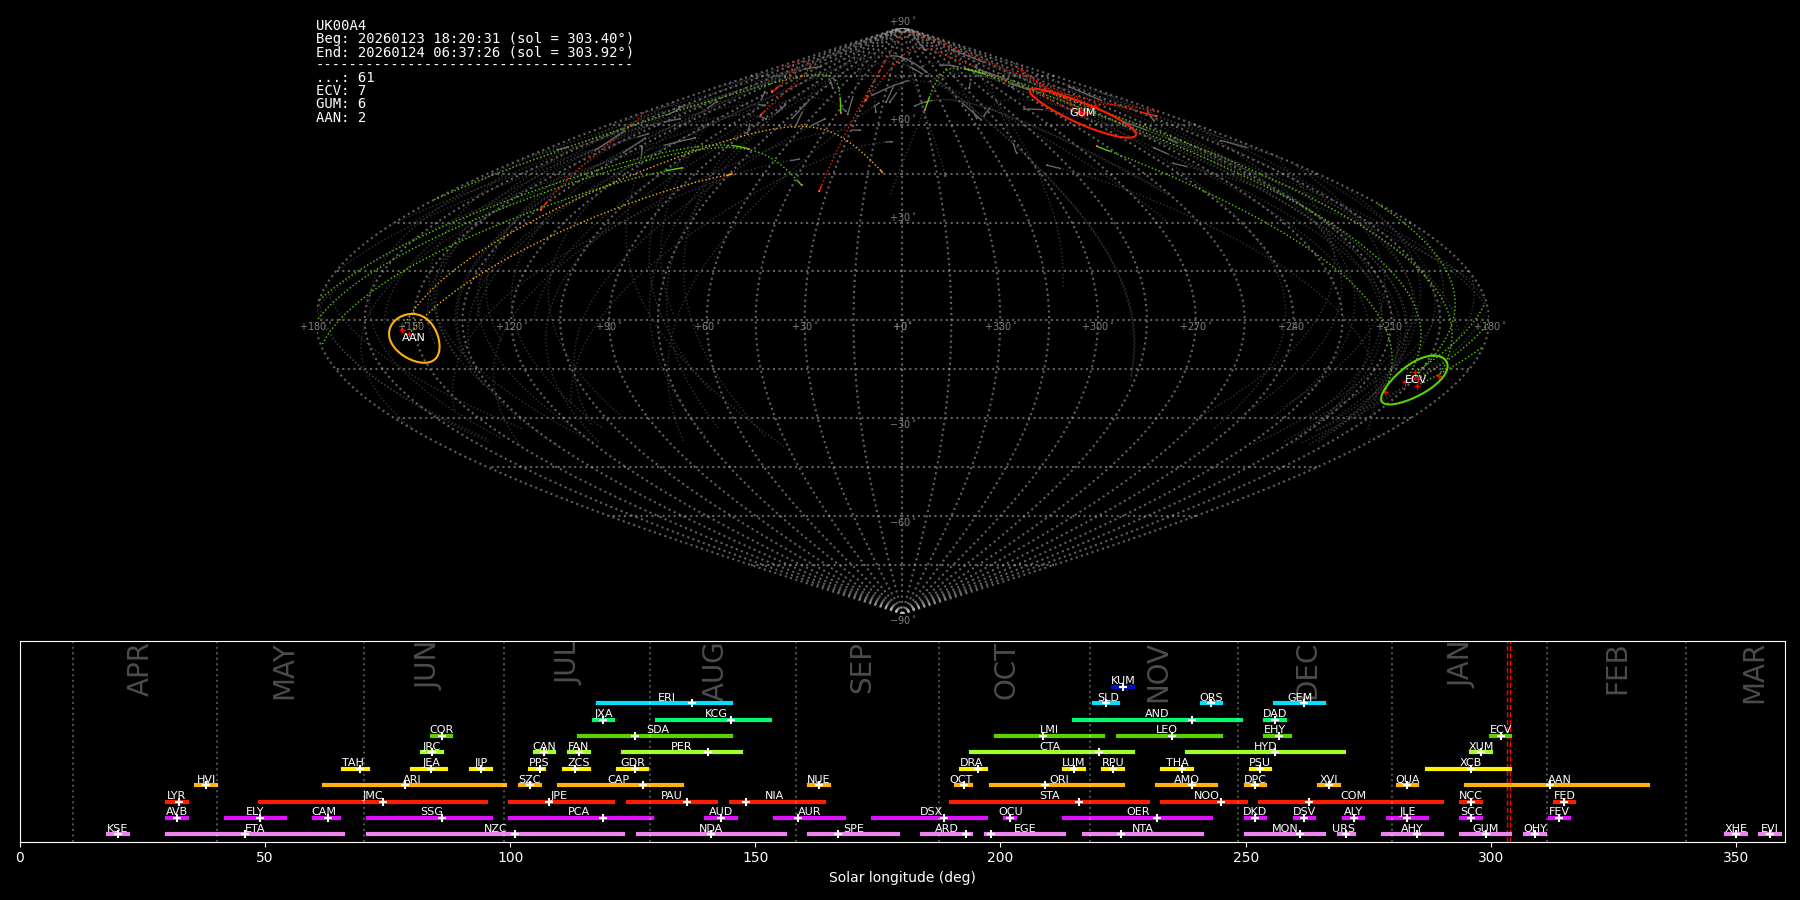The width and height of the screenshot is (1800, 900).
Task: Click the pink NZC shower bar
Action: click(x=495, y=834)
